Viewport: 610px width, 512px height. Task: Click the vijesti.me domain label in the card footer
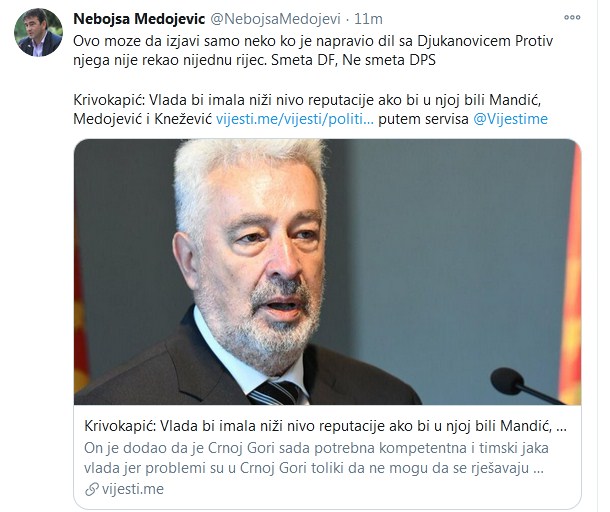click(x=133, y=489)
